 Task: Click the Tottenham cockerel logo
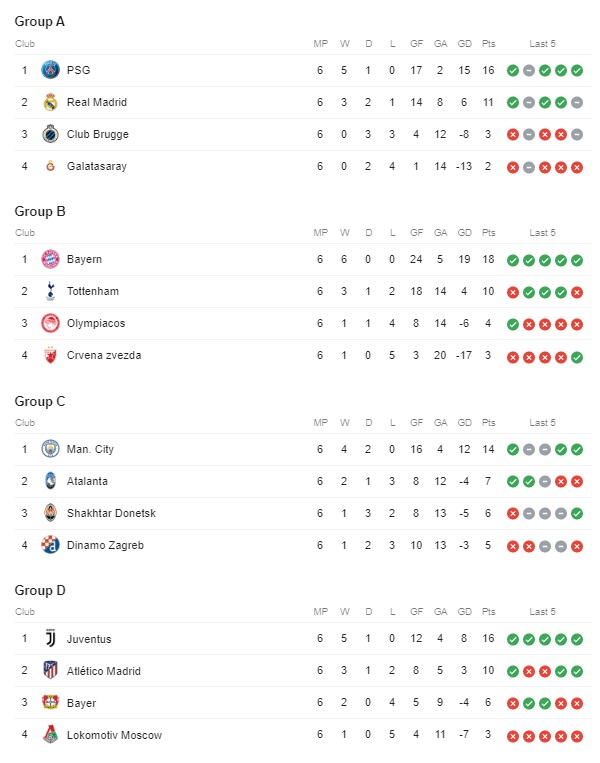coord(50,291)
